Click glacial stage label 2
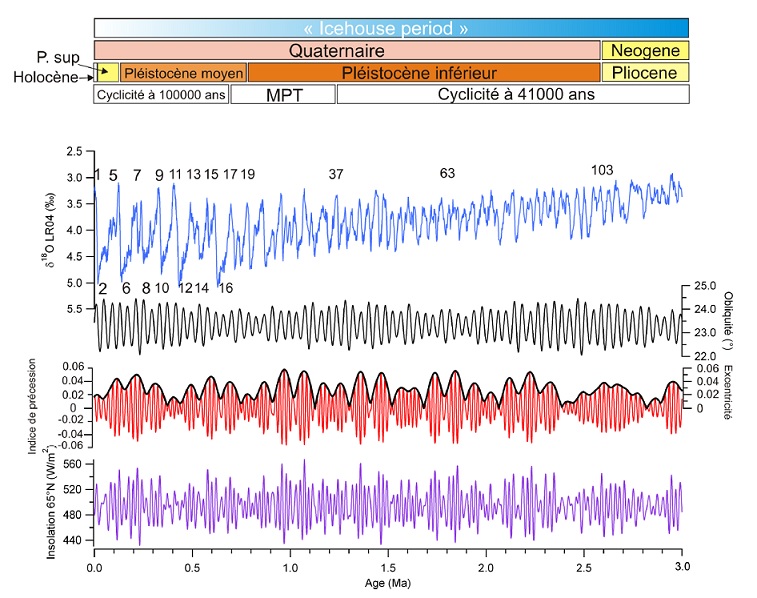The image size is (757, 598). point(102,289)
